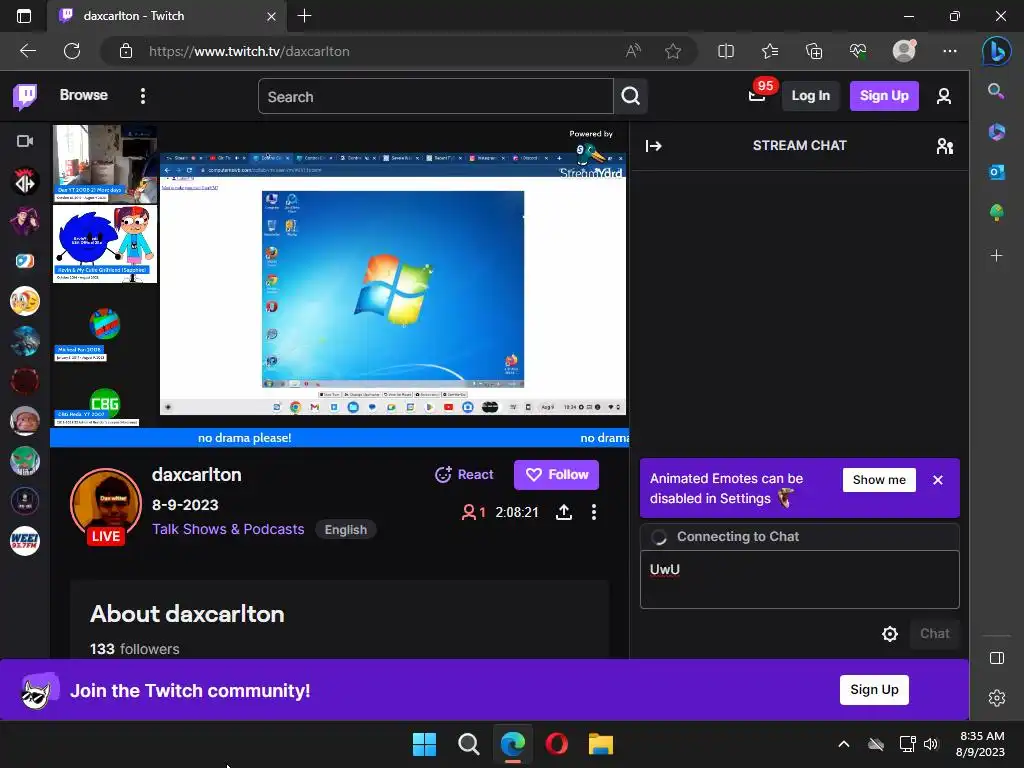Dismiss the Animated Emotes notice
The height and width of the screenshot is (768, 1024).
click(x=938, y=480)
